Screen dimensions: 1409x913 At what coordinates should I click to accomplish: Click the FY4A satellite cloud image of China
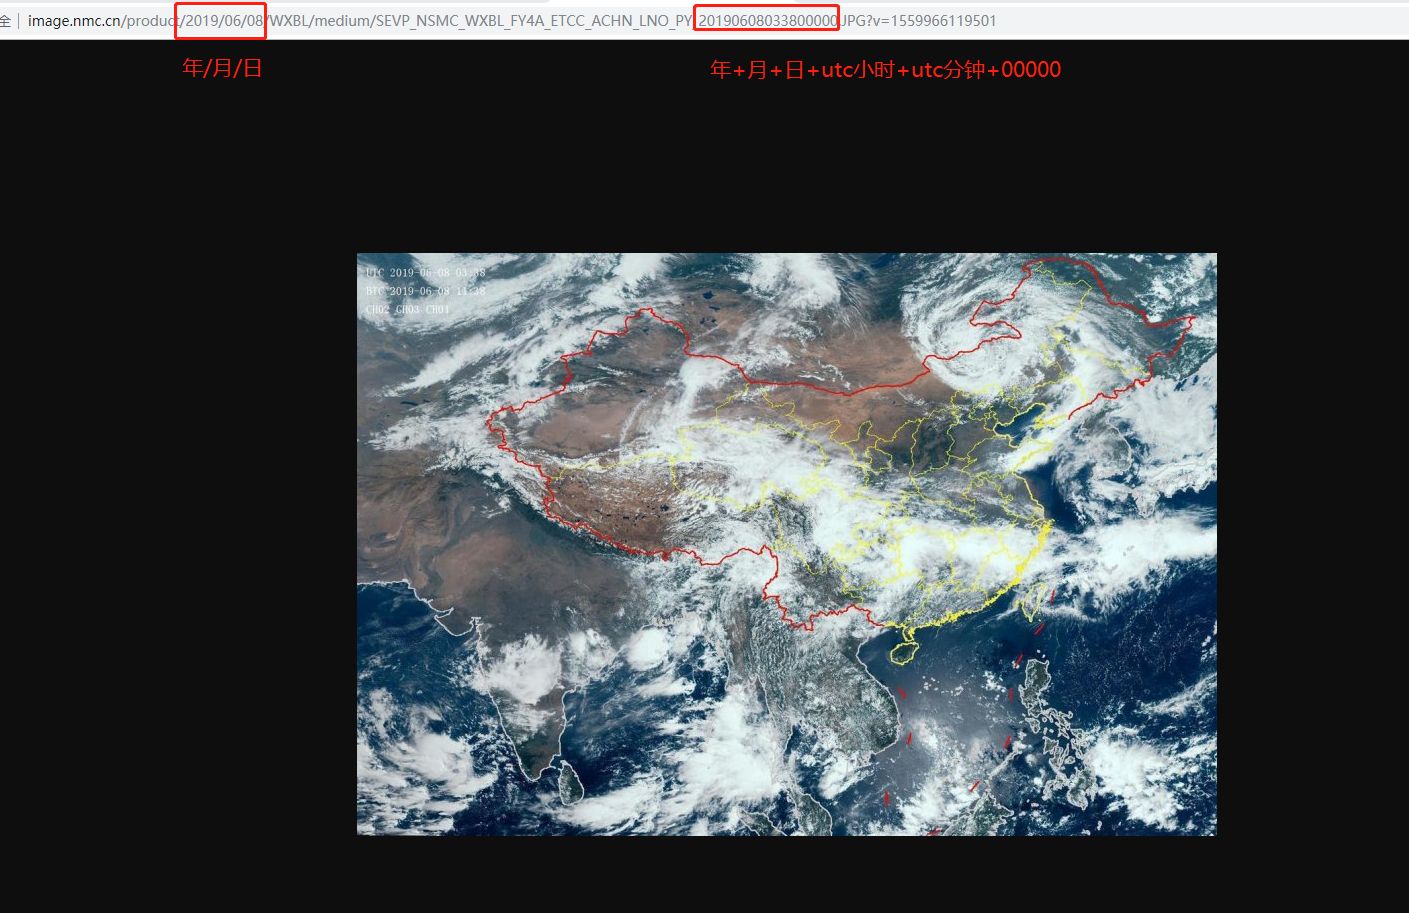(787, 544)
